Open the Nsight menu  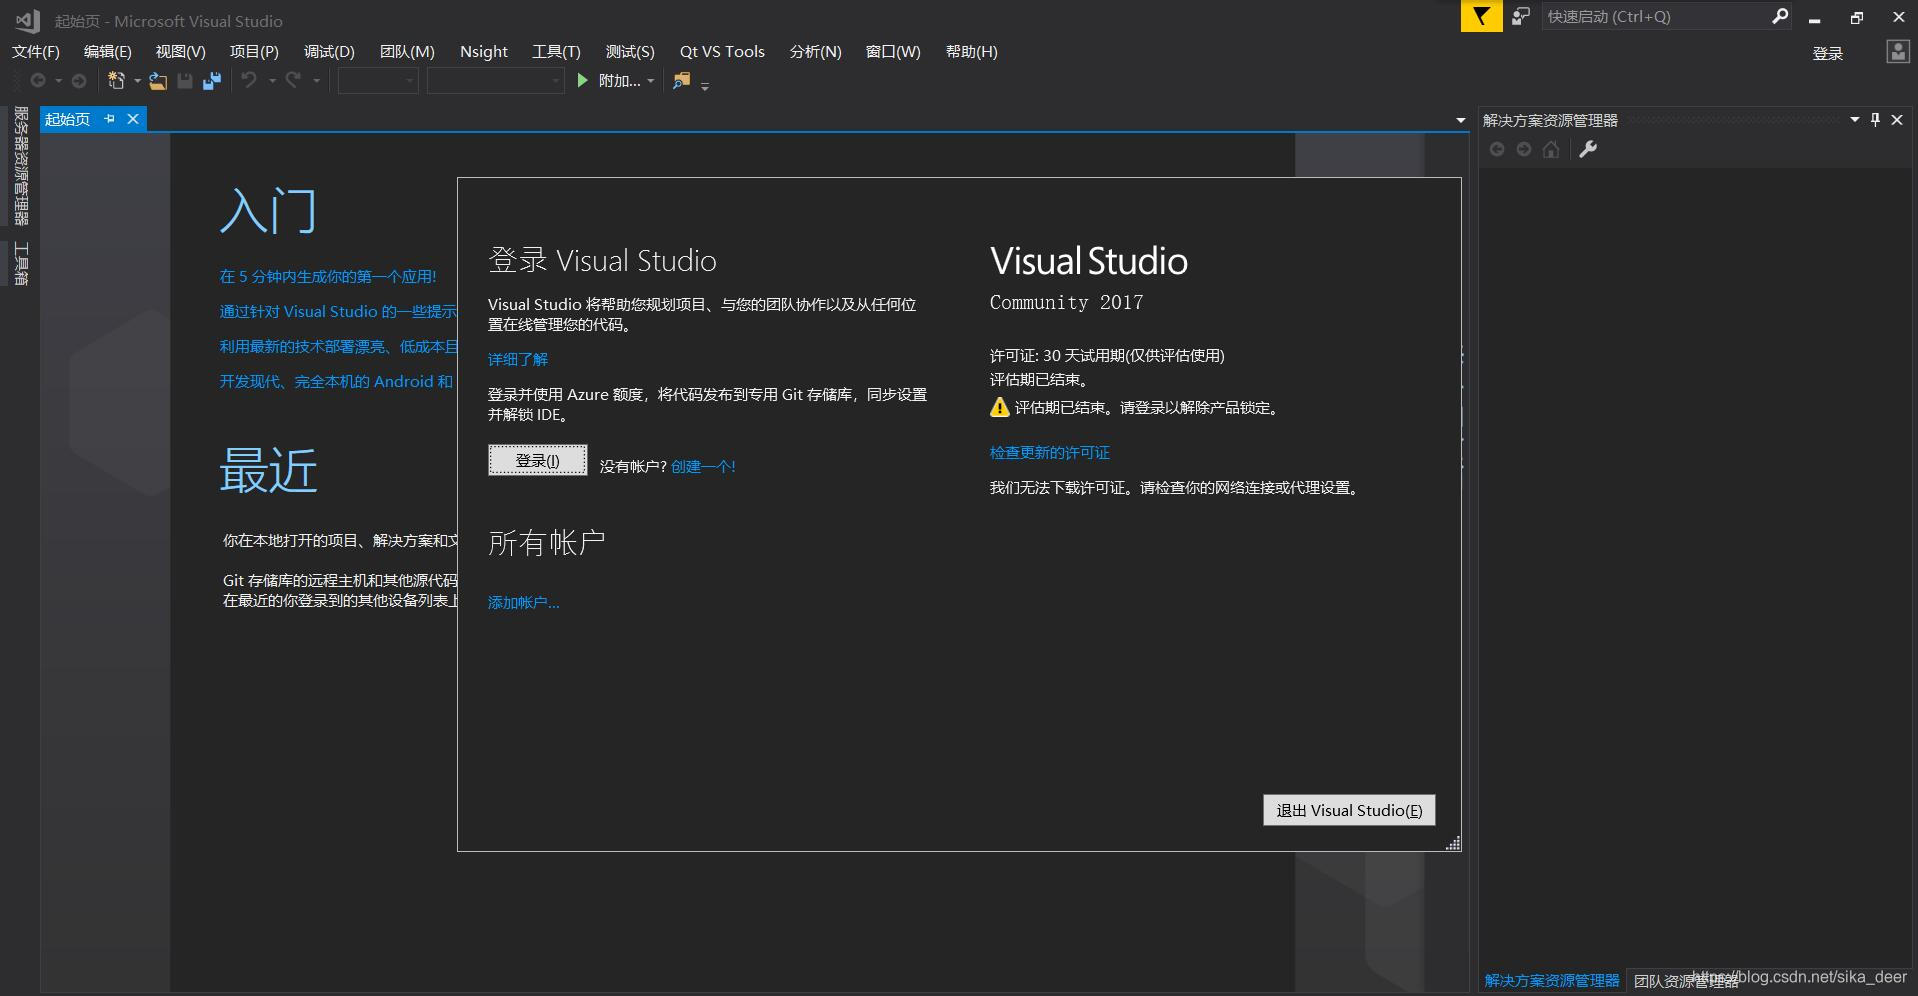pos(484,51)
